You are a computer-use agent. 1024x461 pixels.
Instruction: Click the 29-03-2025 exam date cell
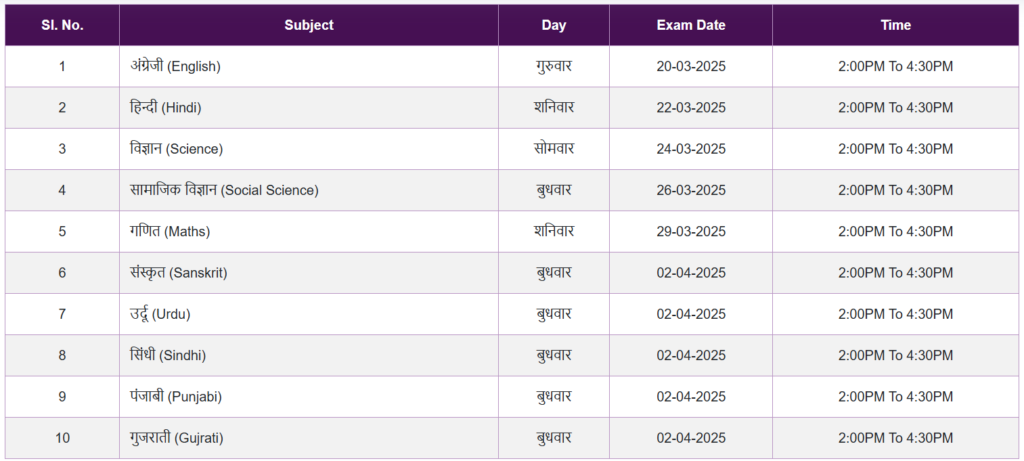click(x=691, y=231)
